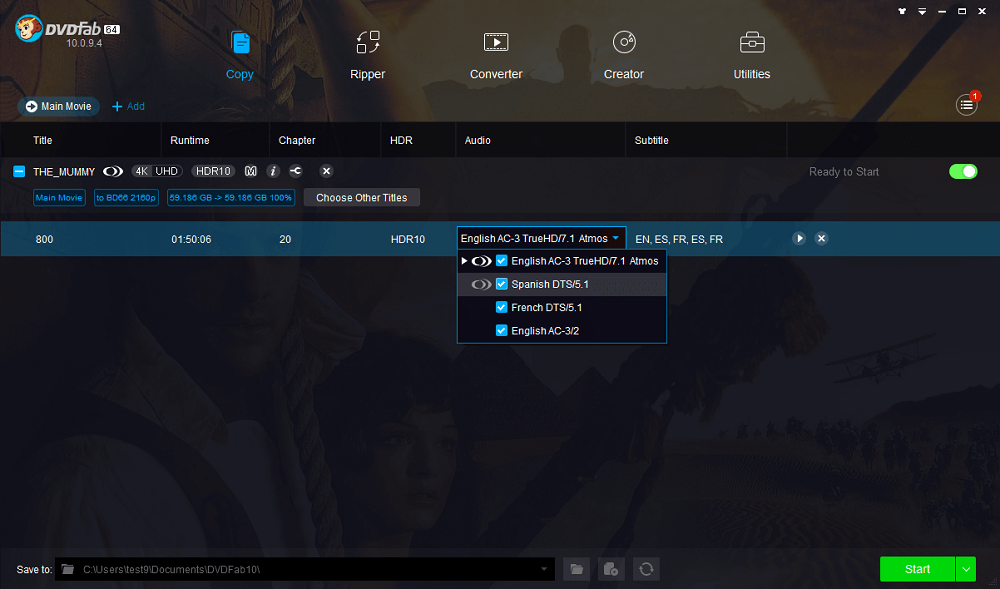Add a new source with Add

point(128,106)
